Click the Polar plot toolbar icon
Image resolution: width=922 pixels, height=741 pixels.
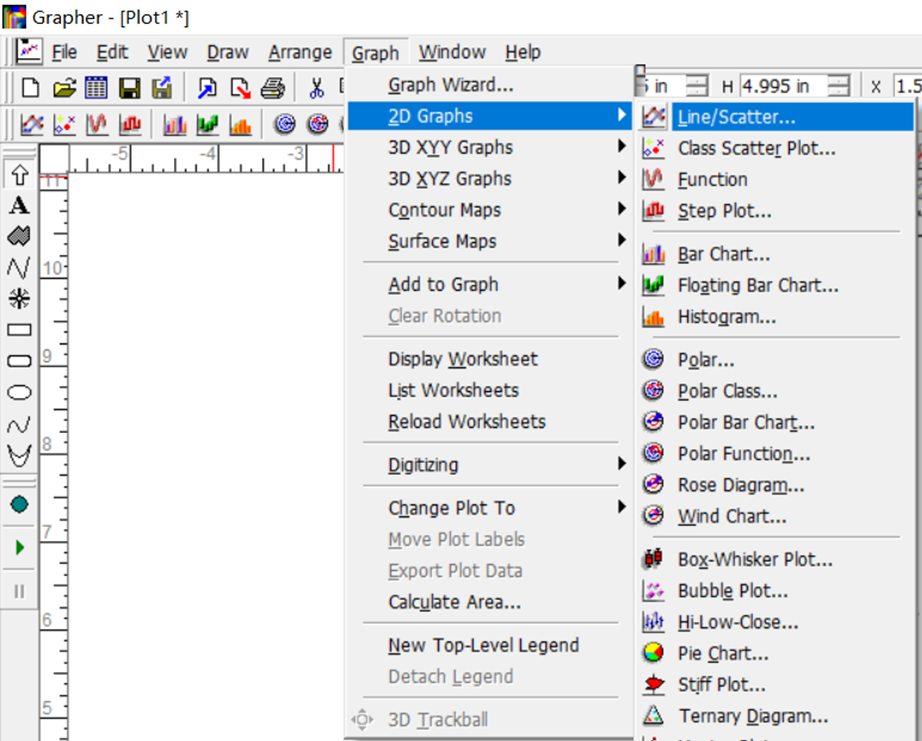(285, 124)
